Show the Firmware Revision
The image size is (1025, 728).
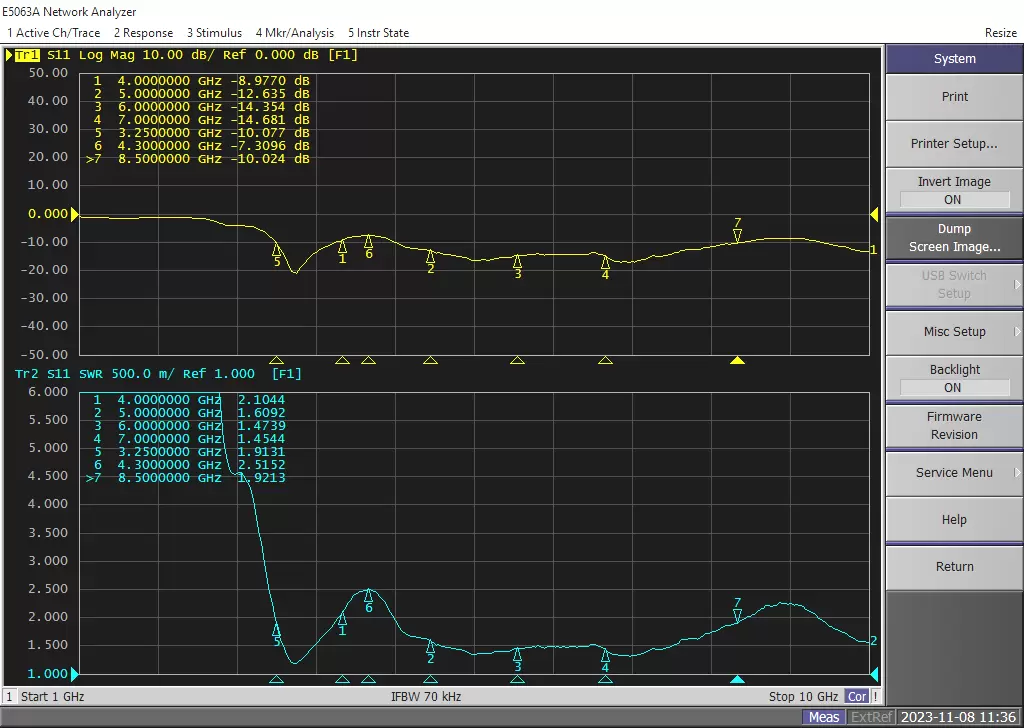pos(952,425)
